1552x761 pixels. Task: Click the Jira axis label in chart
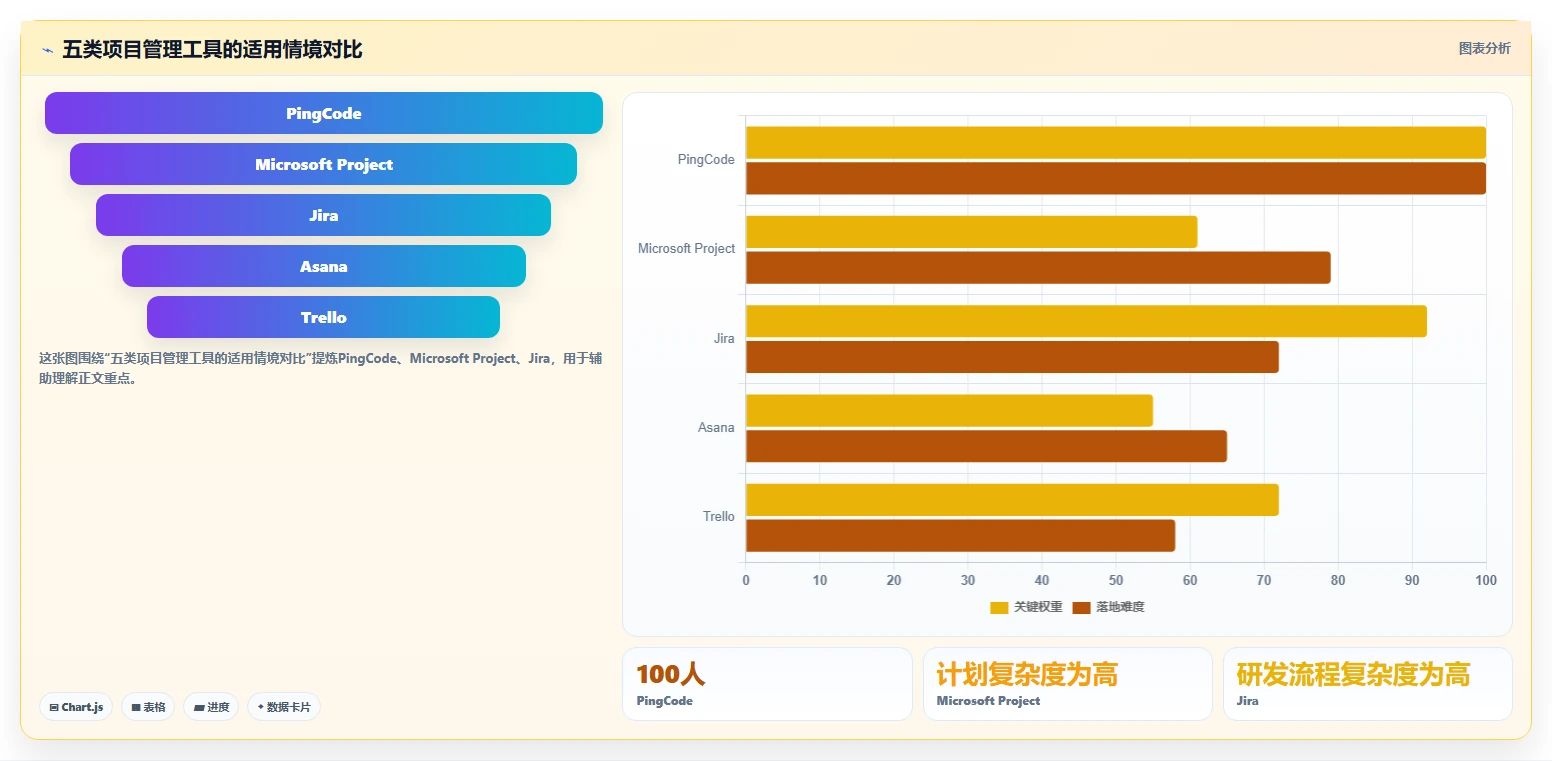pos(724,338)
